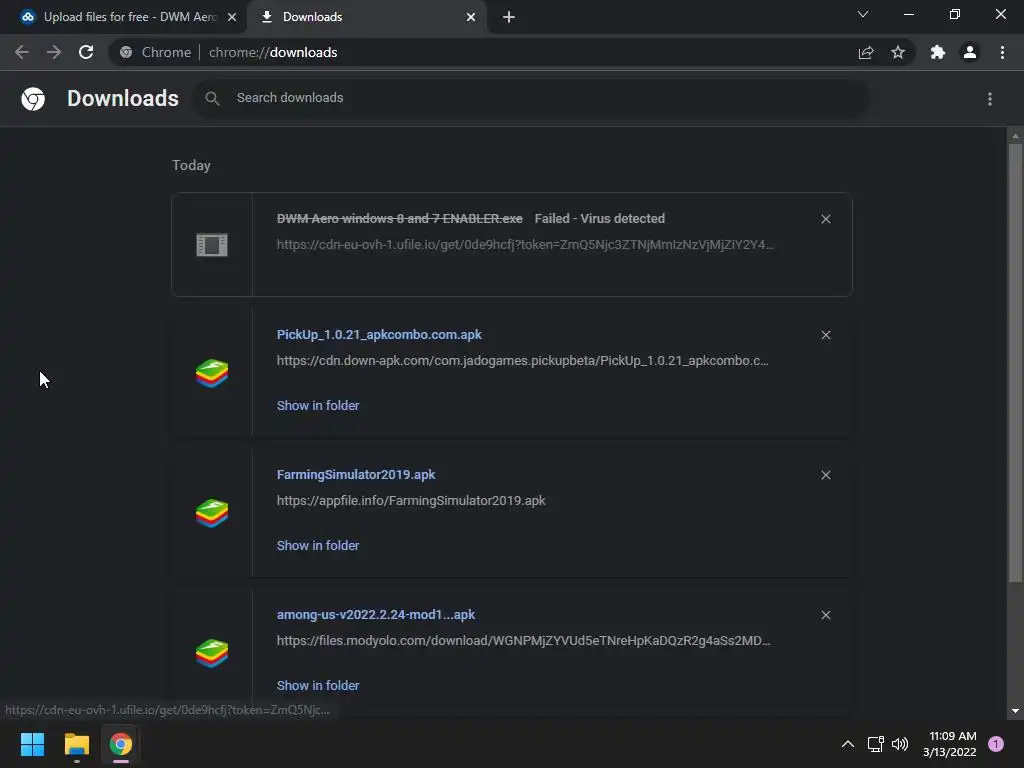
Task: Open the files.modyolo.com source URL
Action: (523, 641)
